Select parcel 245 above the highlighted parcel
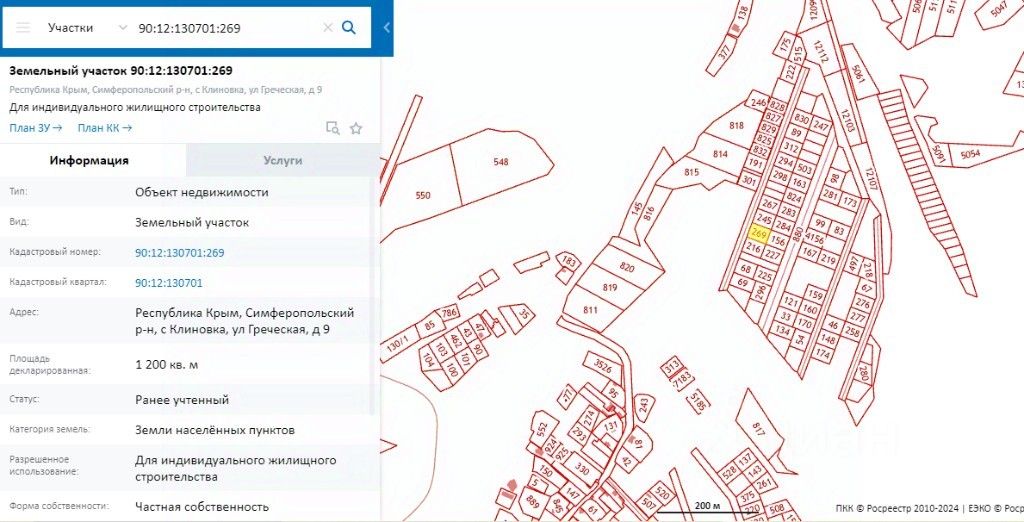This screenshot has width=1024, height=522. [764, 219]
